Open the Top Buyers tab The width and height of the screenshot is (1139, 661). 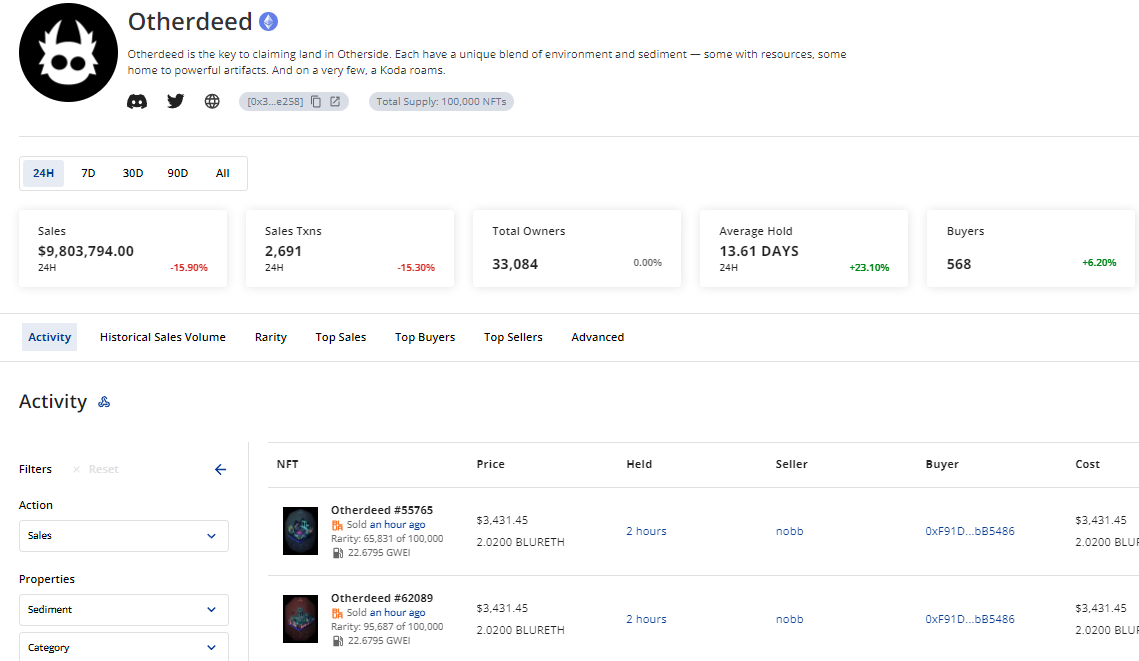pyautogui.click(x=425, y=337)
